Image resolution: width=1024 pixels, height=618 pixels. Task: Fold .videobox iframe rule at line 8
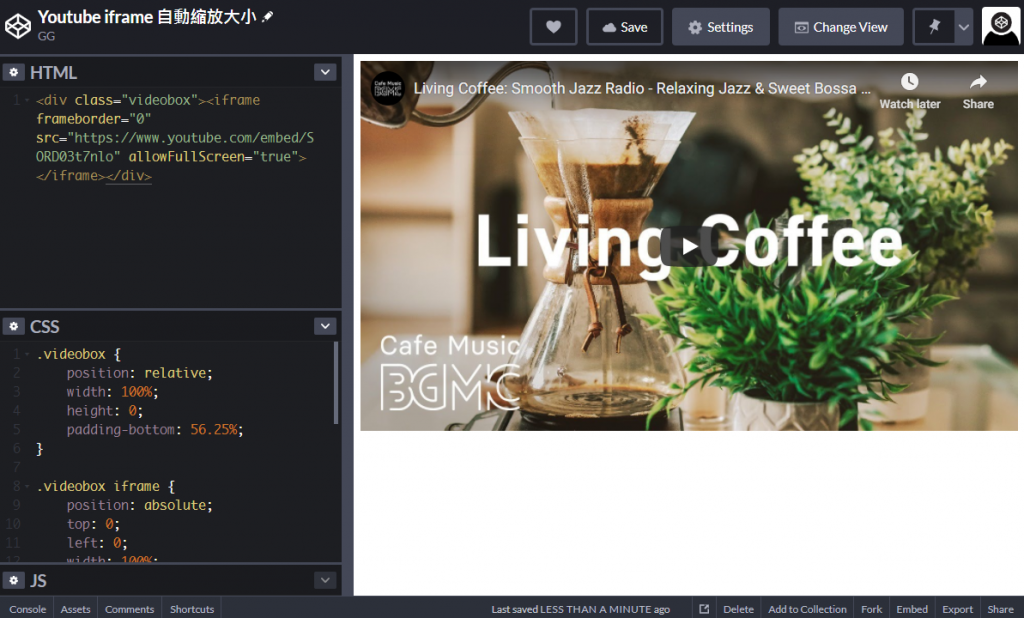[x=27, y=486]
